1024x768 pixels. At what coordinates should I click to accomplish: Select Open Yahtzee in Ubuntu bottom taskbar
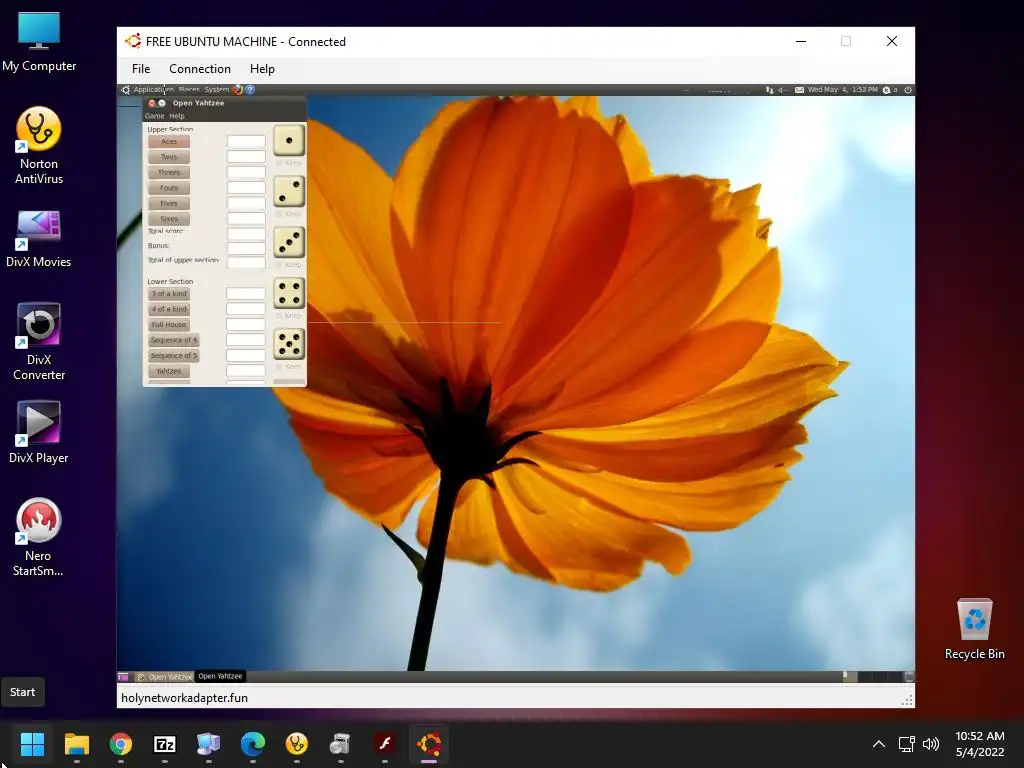click(165, 677)
